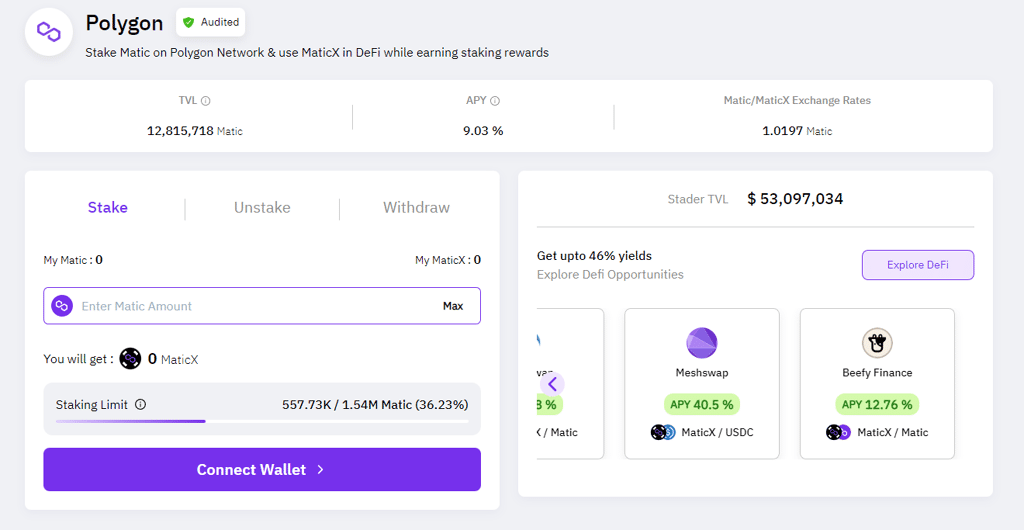The width and height of the screenshot is (1024, 530).
Task: Click the green Audited shield icon
Action: click(189, 22)
